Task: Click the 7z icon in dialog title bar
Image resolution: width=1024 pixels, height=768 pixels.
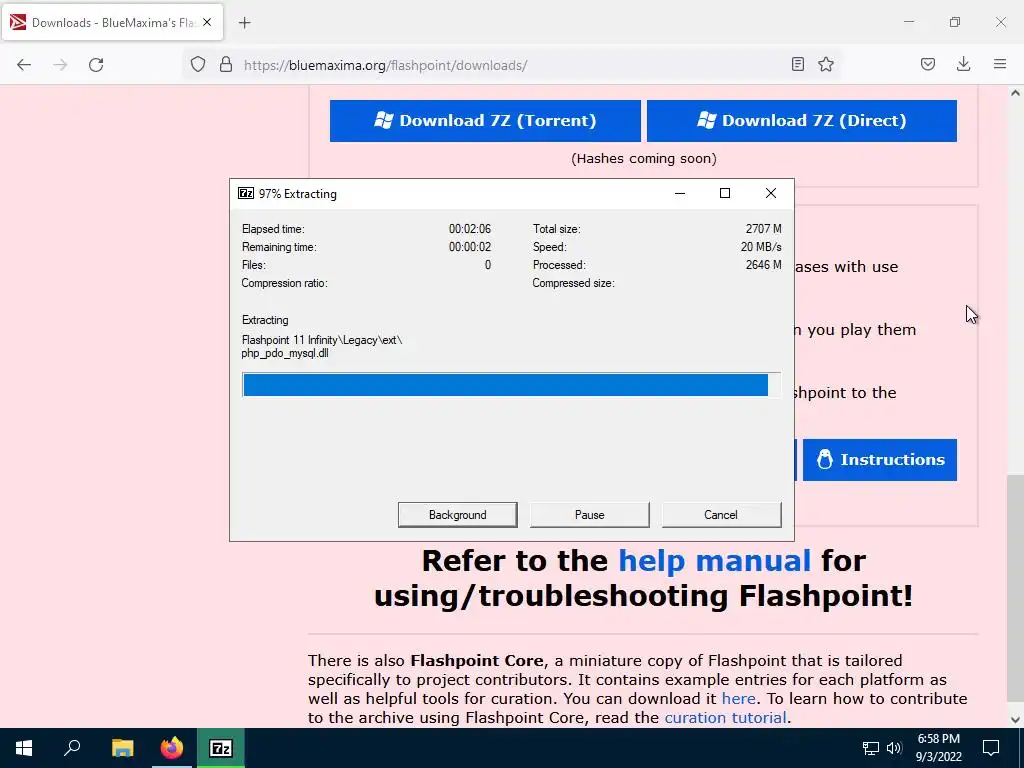Action: [x=246, y=193]
